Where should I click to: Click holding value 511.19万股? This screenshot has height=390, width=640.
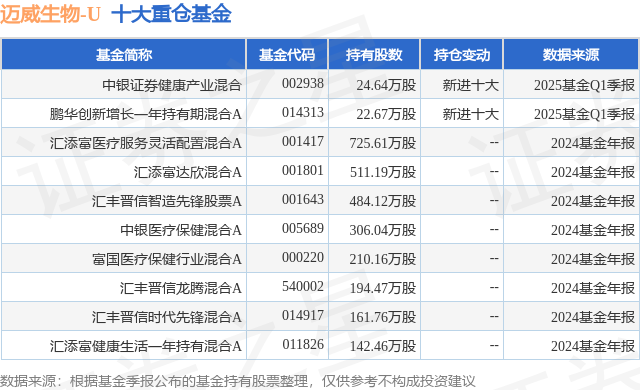pos(383,172)
